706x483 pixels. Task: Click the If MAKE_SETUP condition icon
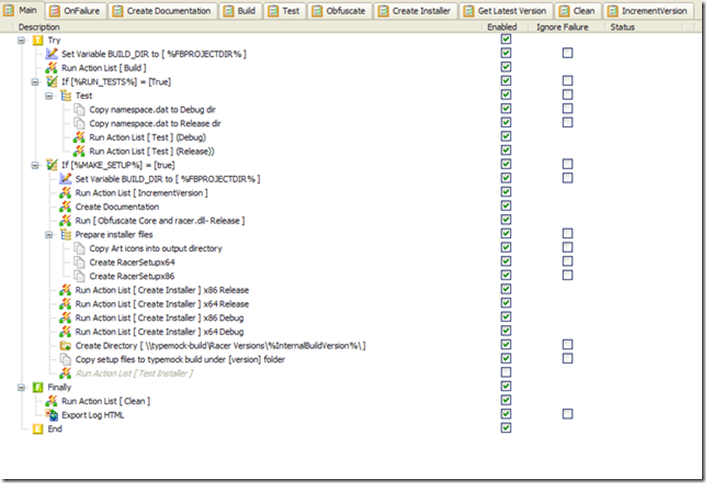pos(52,165)
